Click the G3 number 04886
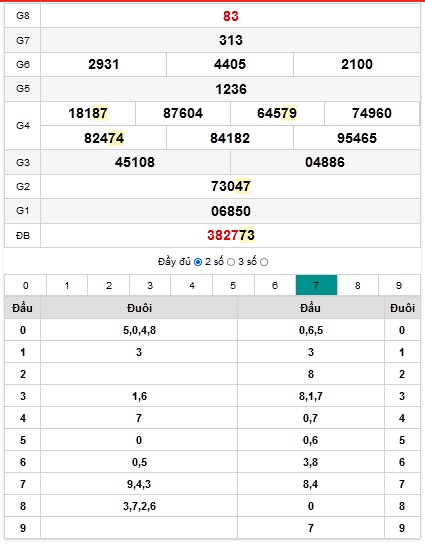 coord(325,162)
